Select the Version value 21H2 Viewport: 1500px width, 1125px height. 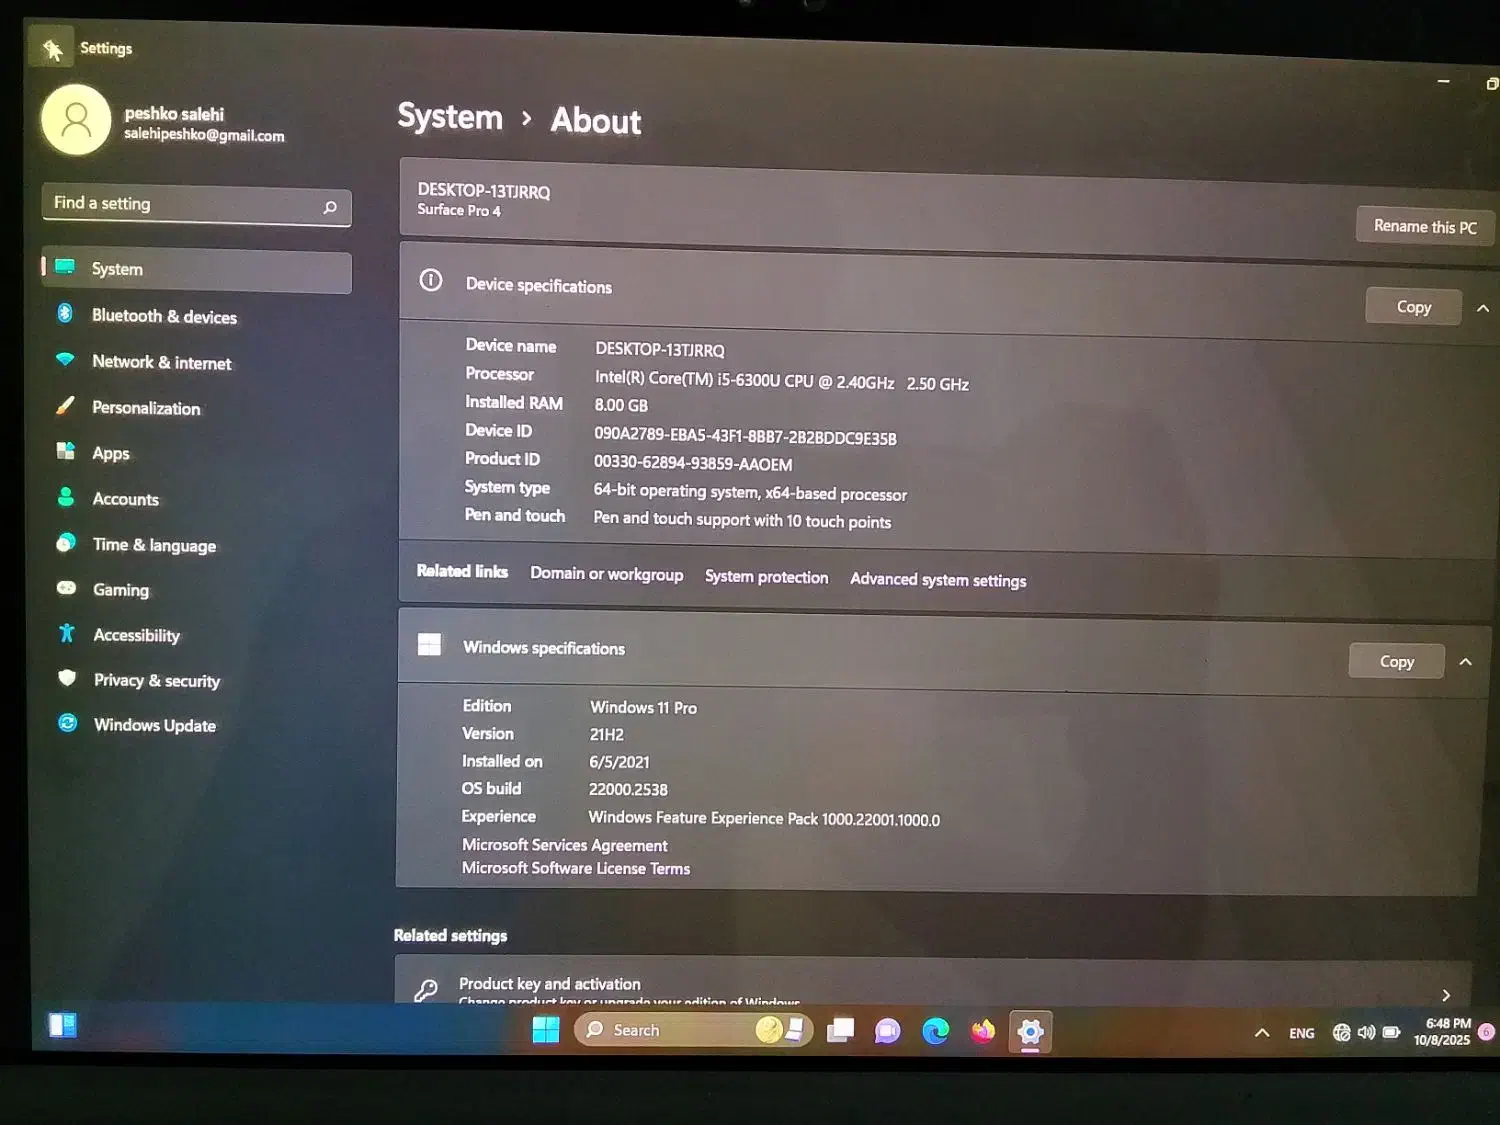point(606,734)
